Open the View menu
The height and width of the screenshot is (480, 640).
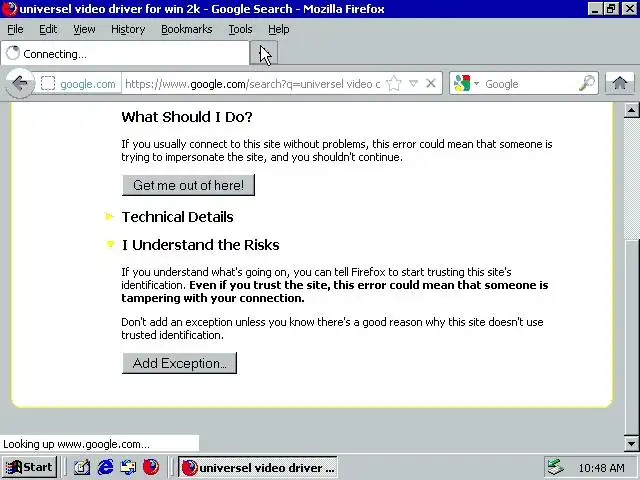(84, 29)
